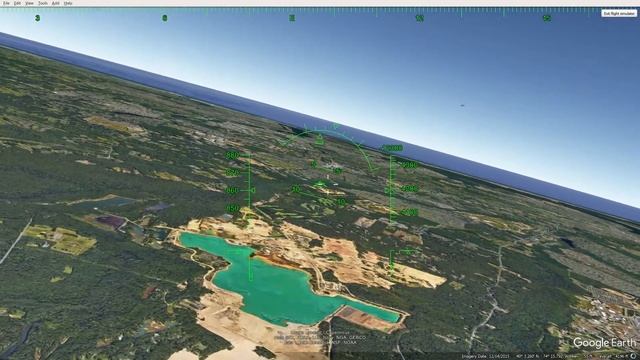
Task: Open the Help menu
Action: click(68, 3)
